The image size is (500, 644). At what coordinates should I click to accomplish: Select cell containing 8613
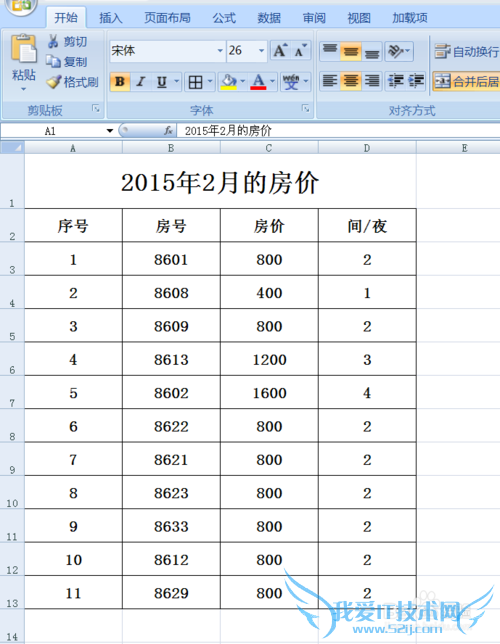(x=171, y=359)
